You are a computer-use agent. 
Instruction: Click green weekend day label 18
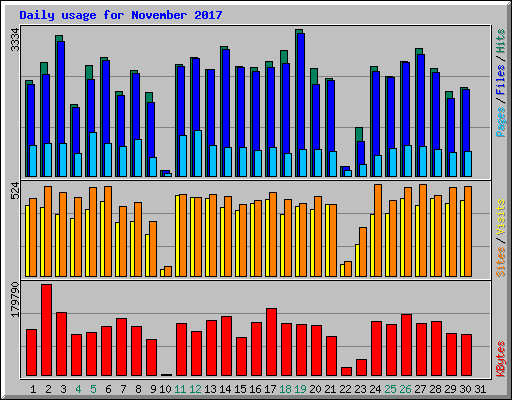click(x=285, y=389)
